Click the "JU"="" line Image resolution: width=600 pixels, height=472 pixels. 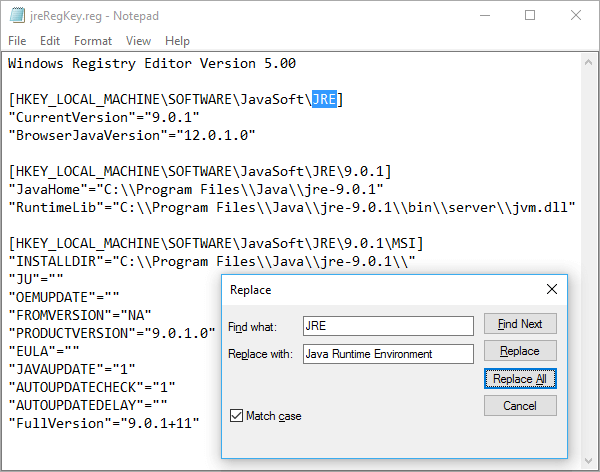[x=36, y=279]
